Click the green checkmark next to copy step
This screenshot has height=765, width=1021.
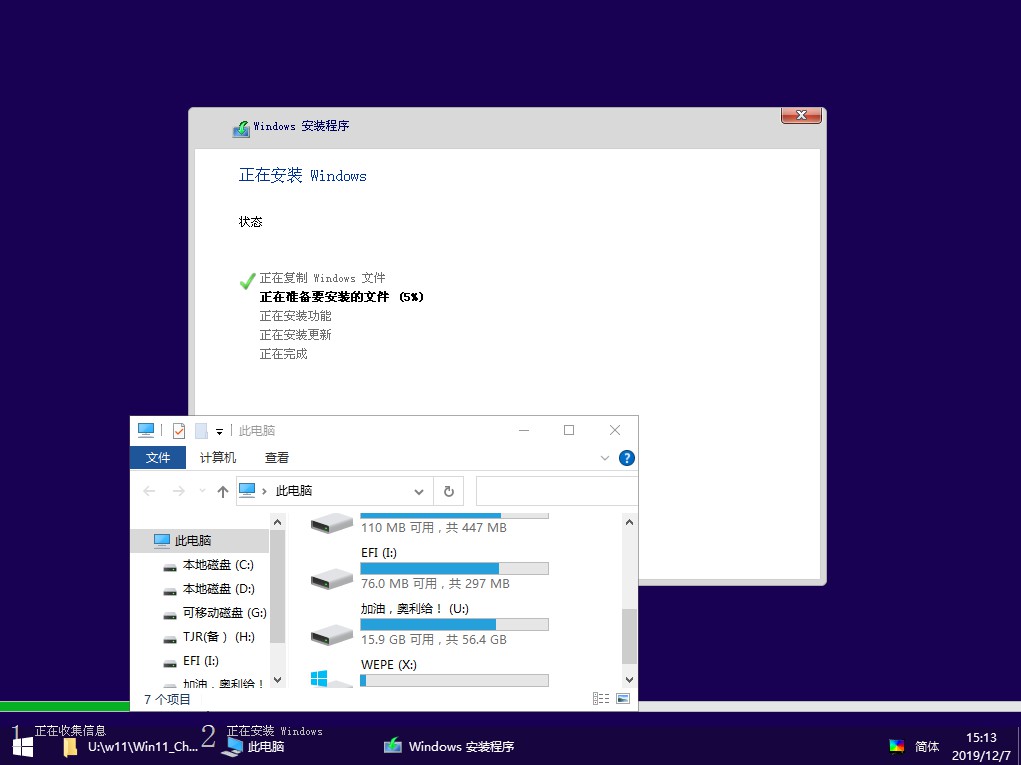[x=247, y=281]
